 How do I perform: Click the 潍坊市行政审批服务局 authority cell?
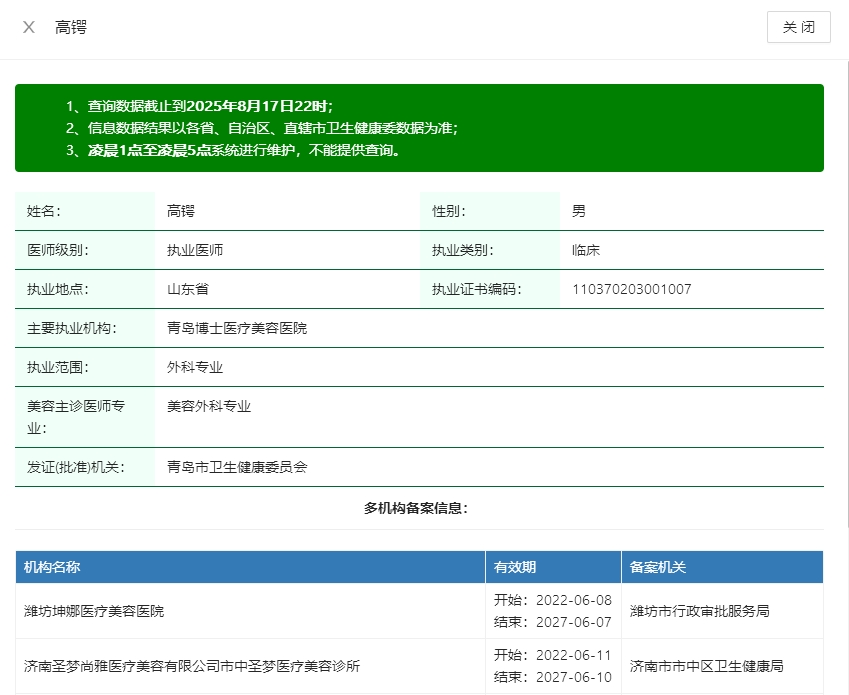point(700,611)
